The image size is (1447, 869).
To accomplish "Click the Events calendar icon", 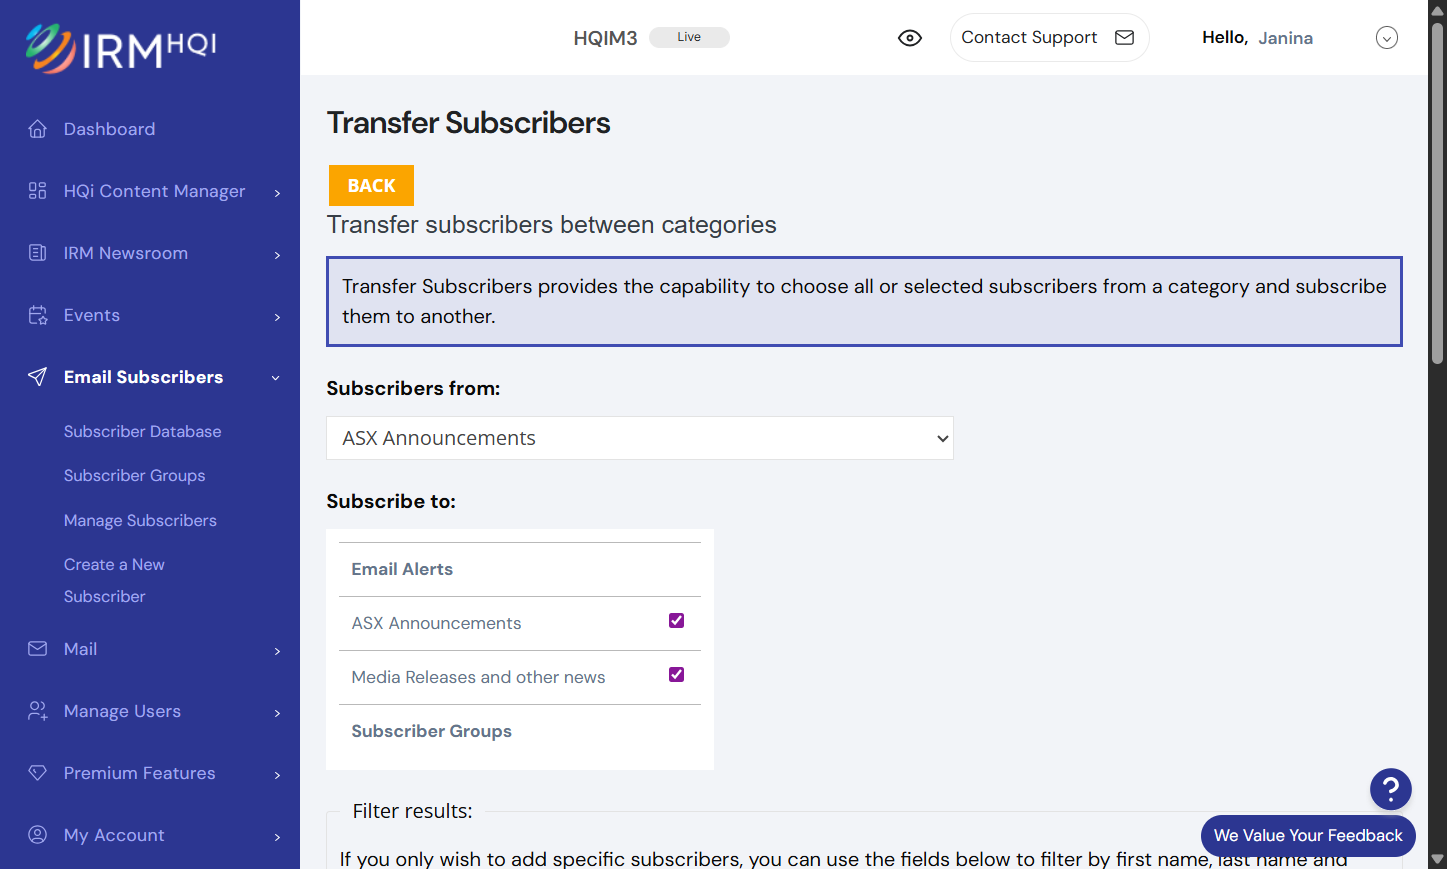I will [x=38, y=315].
